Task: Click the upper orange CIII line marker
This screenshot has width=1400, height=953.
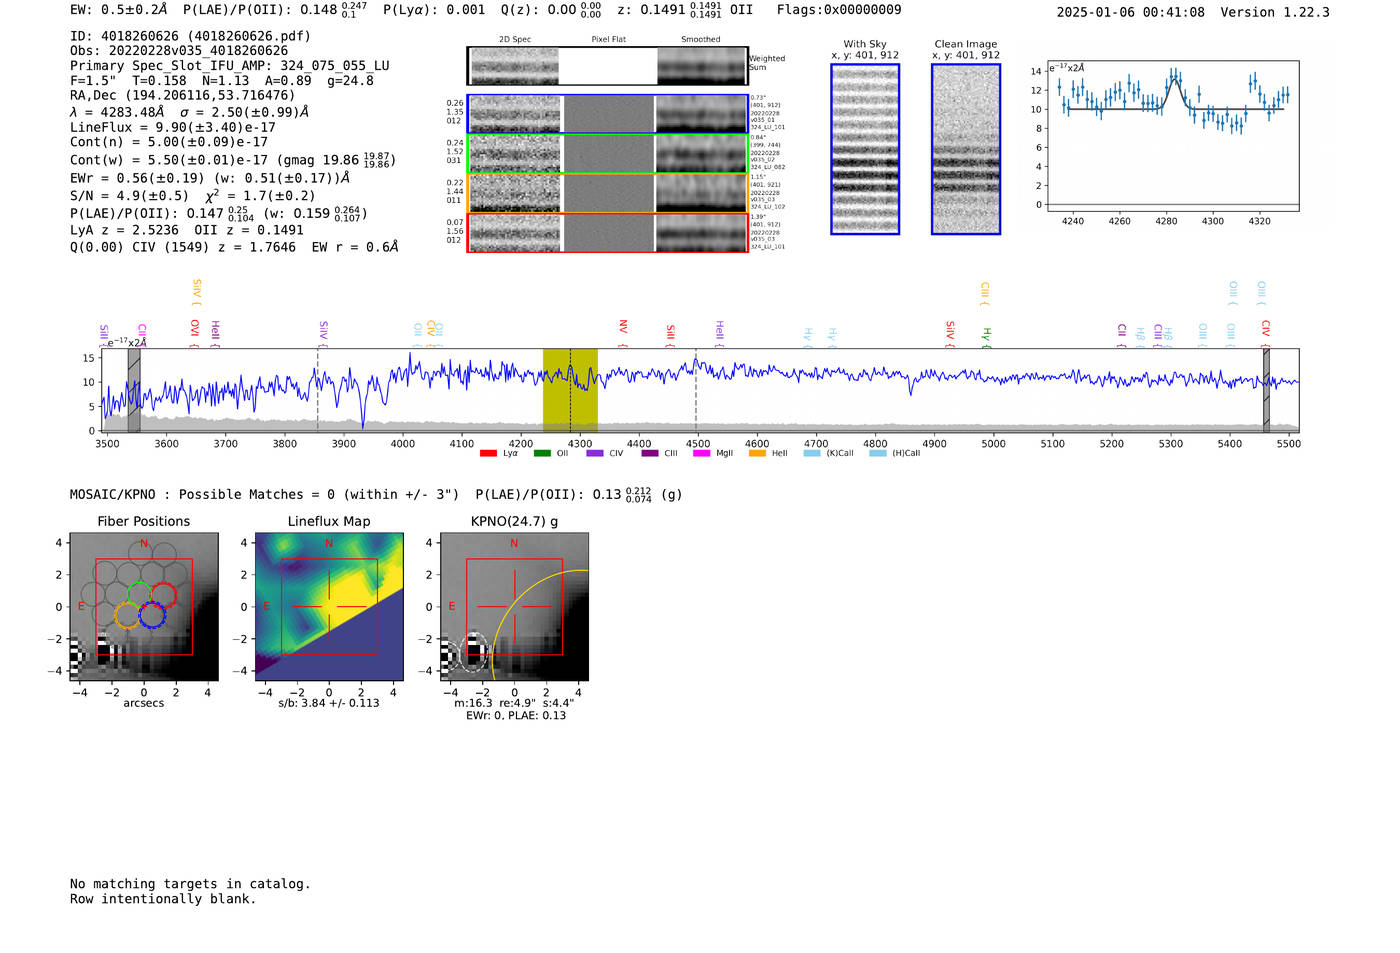Action: (x=984, y=293)
